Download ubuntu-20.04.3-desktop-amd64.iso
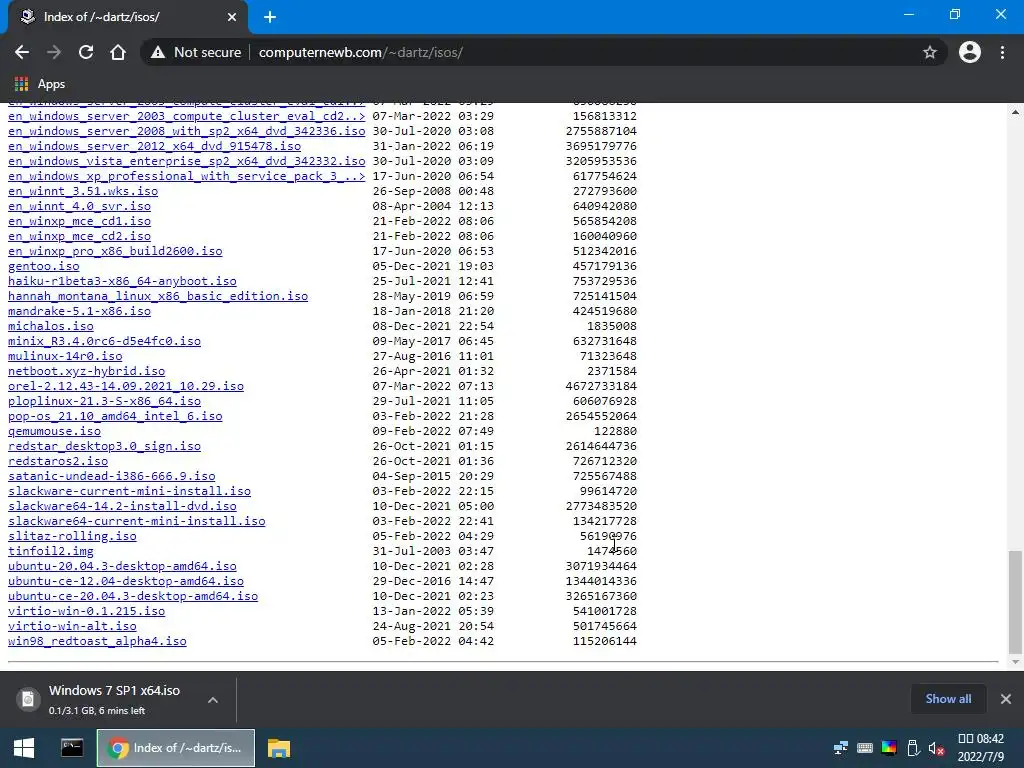Viewport: 1024px width, 768px height. [122, 566]
